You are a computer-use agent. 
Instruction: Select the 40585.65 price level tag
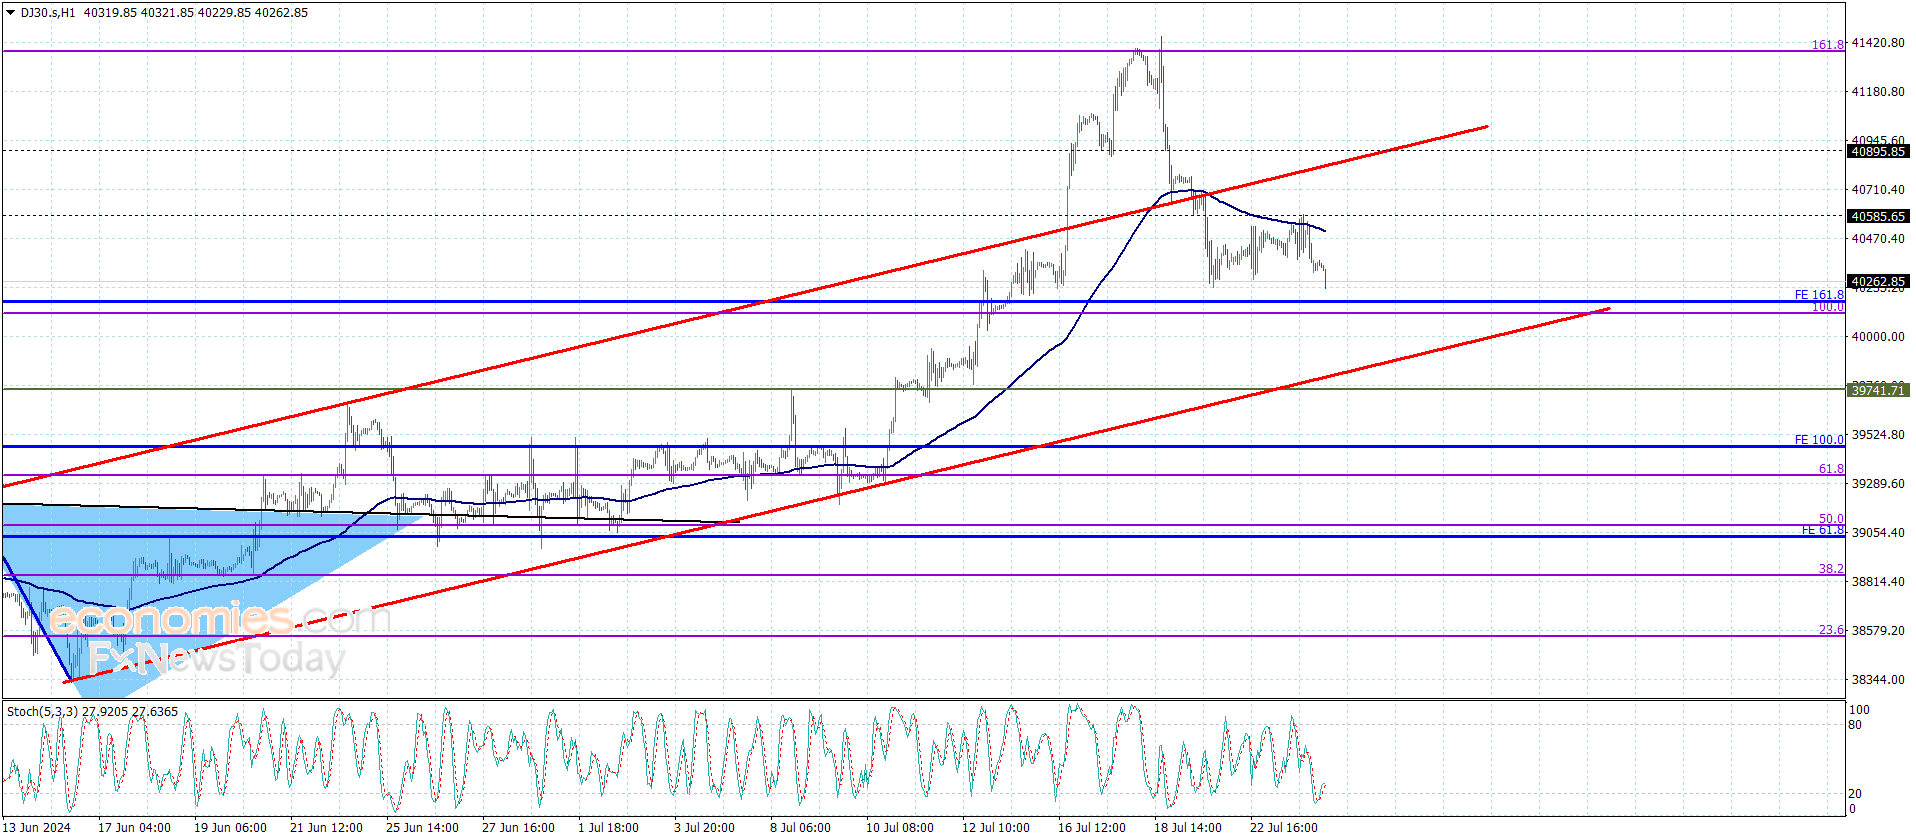[1878, 216]
